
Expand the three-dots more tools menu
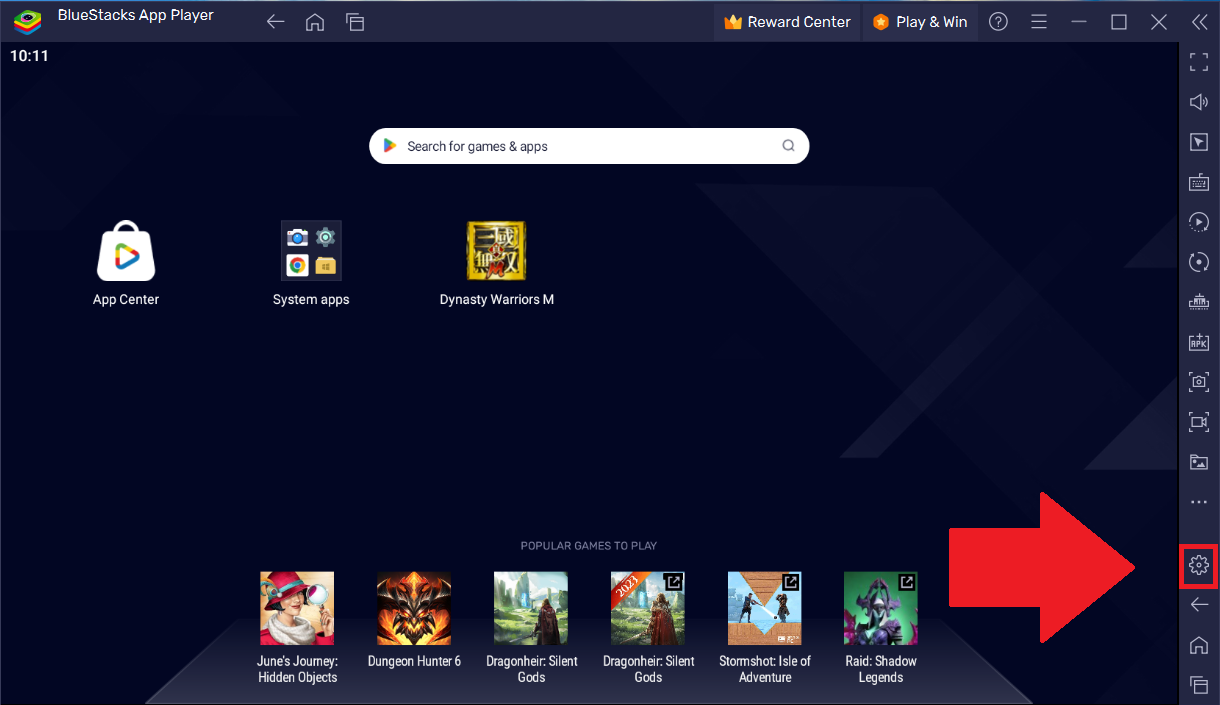coord(1198,502)
